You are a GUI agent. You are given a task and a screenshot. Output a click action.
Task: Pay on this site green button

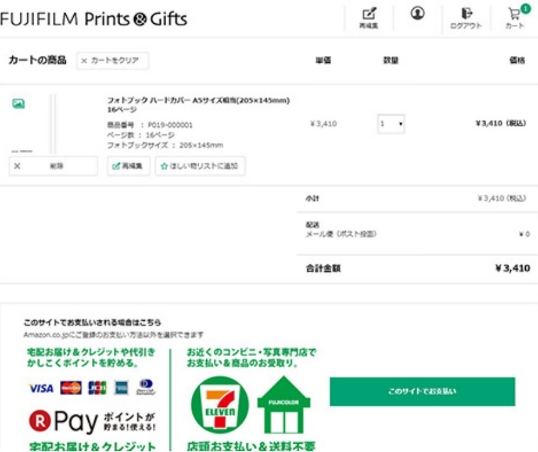pyautogui.click(x=422, y=391)
